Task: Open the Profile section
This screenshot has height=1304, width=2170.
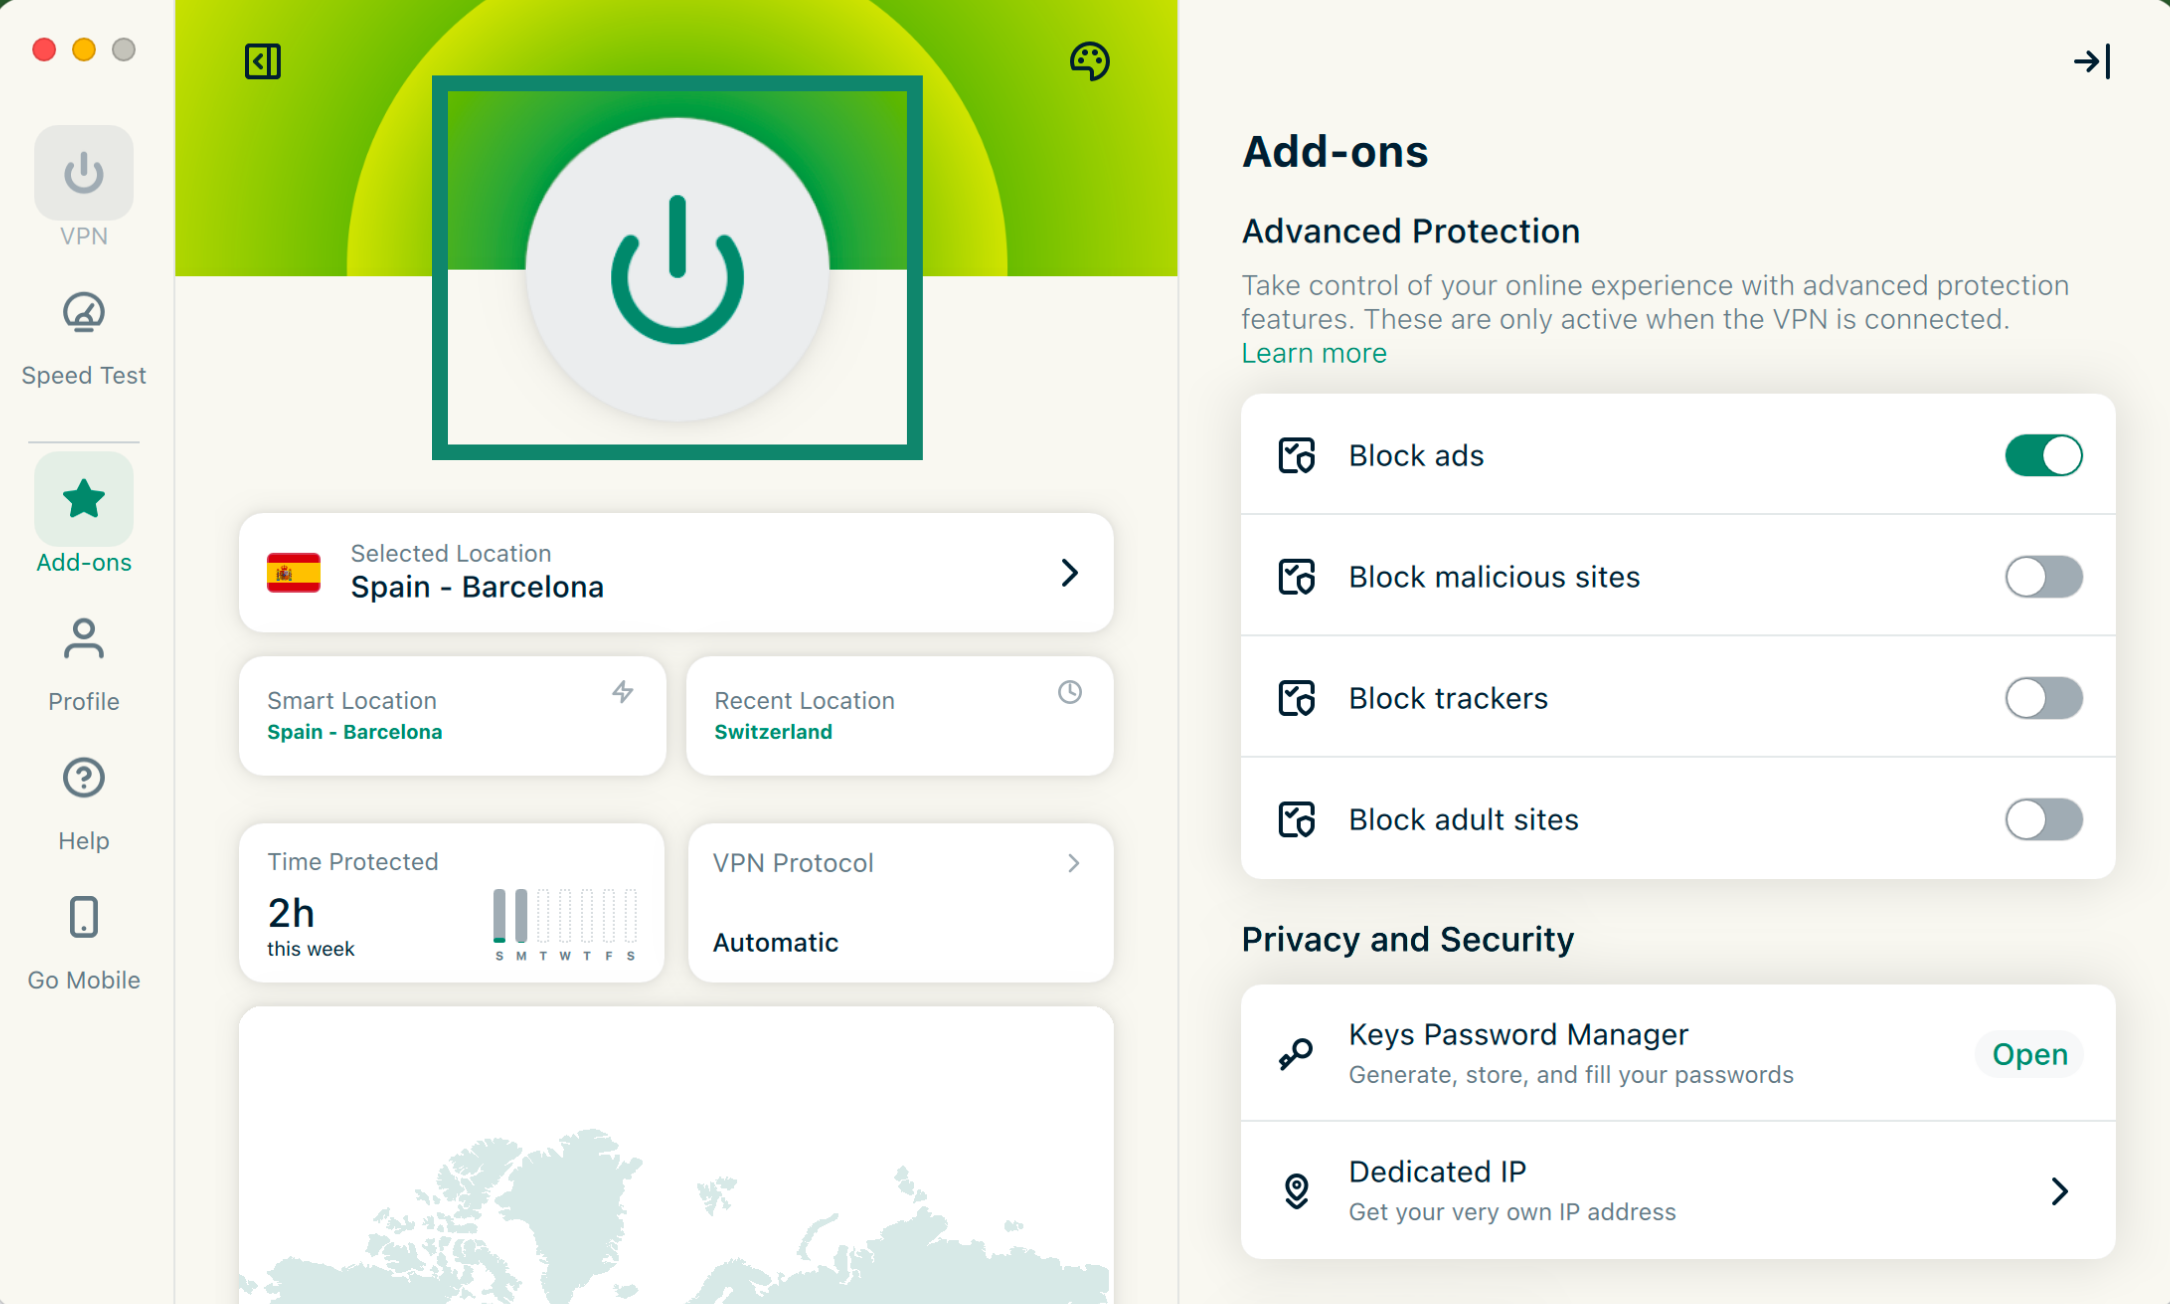Action: coord(84,664)
